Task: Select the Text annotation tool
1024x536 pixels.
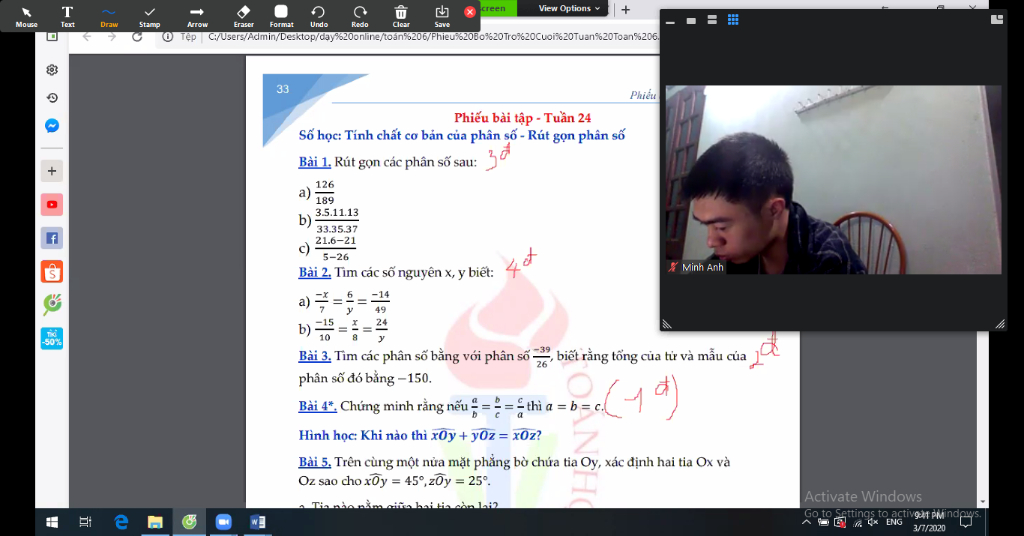Action: point(67,16)
